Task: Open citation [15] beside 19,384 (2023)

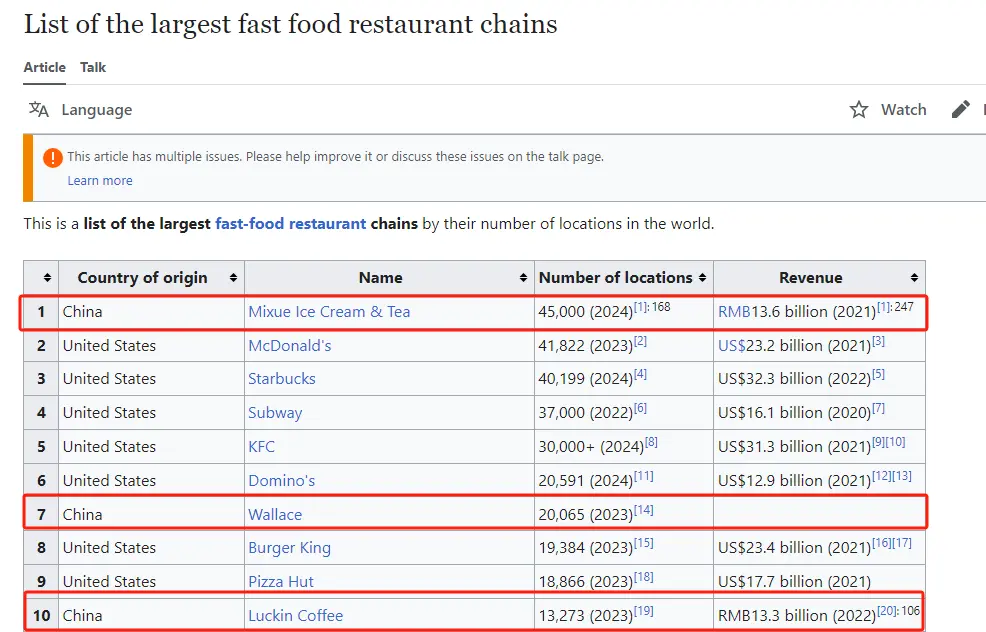Action: [x=643, y=543]
